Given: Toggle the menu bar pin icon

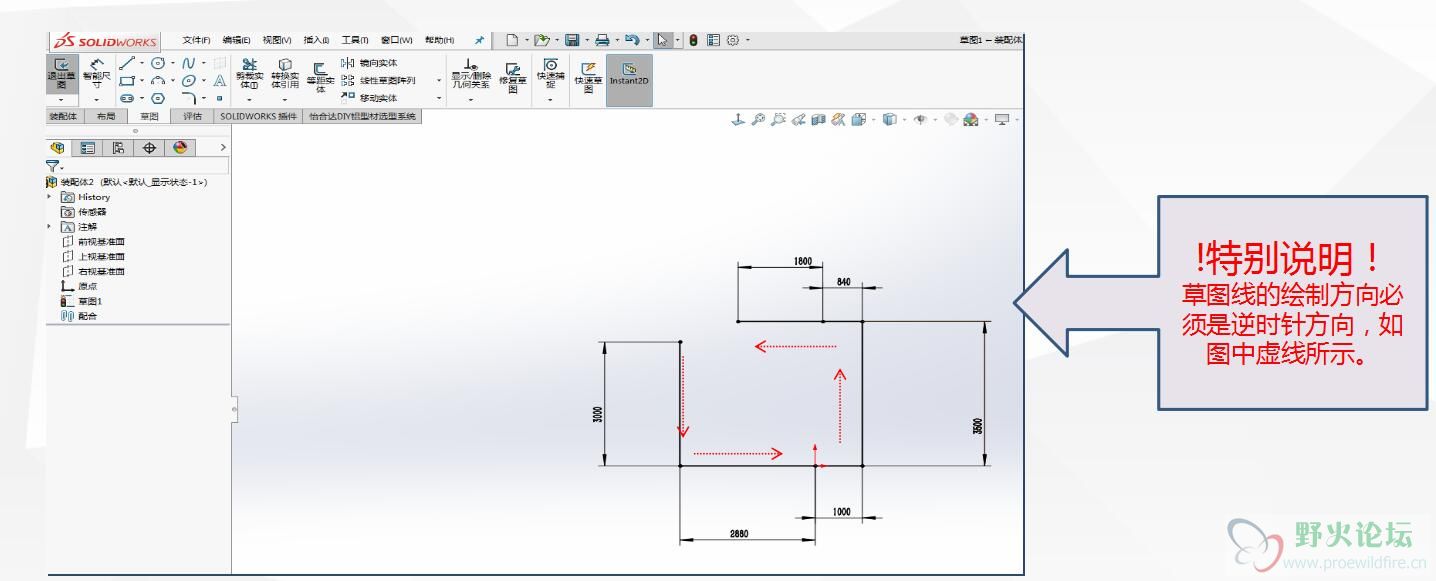Looking at the screenshot, I should click(479, 40).
